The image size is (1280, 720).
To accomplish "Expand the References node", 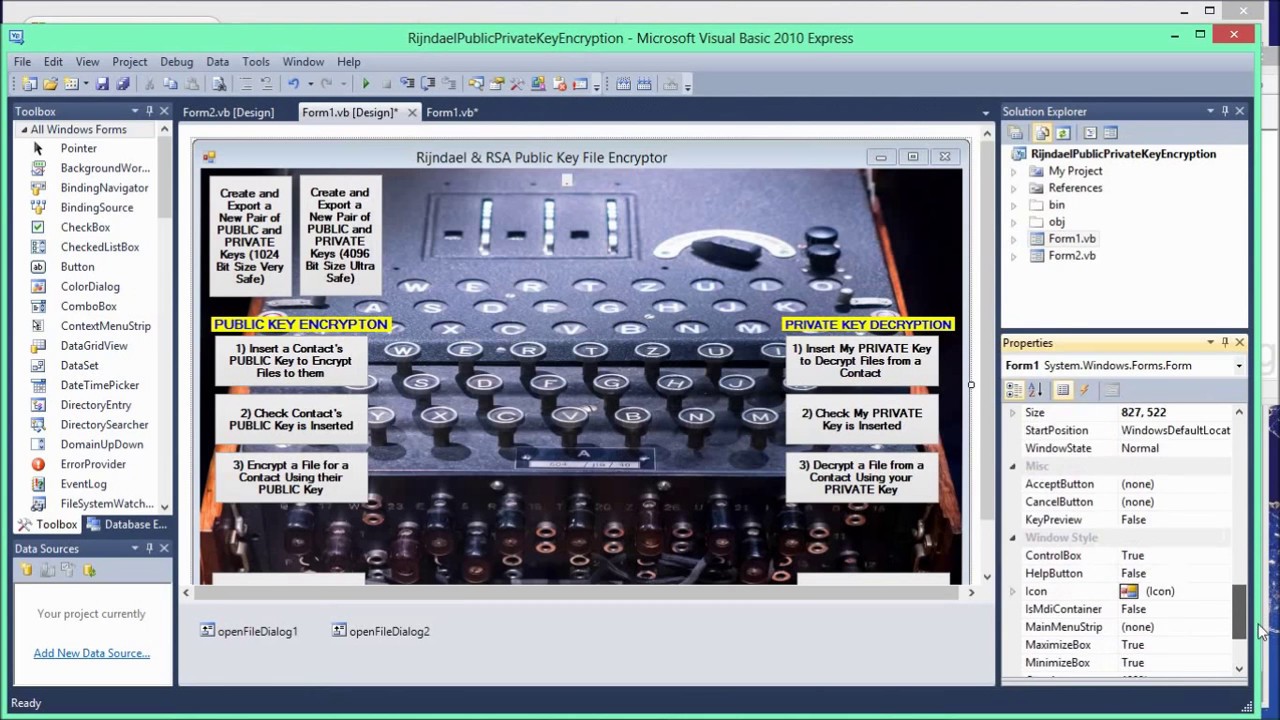I will [x=1013, y=188].
